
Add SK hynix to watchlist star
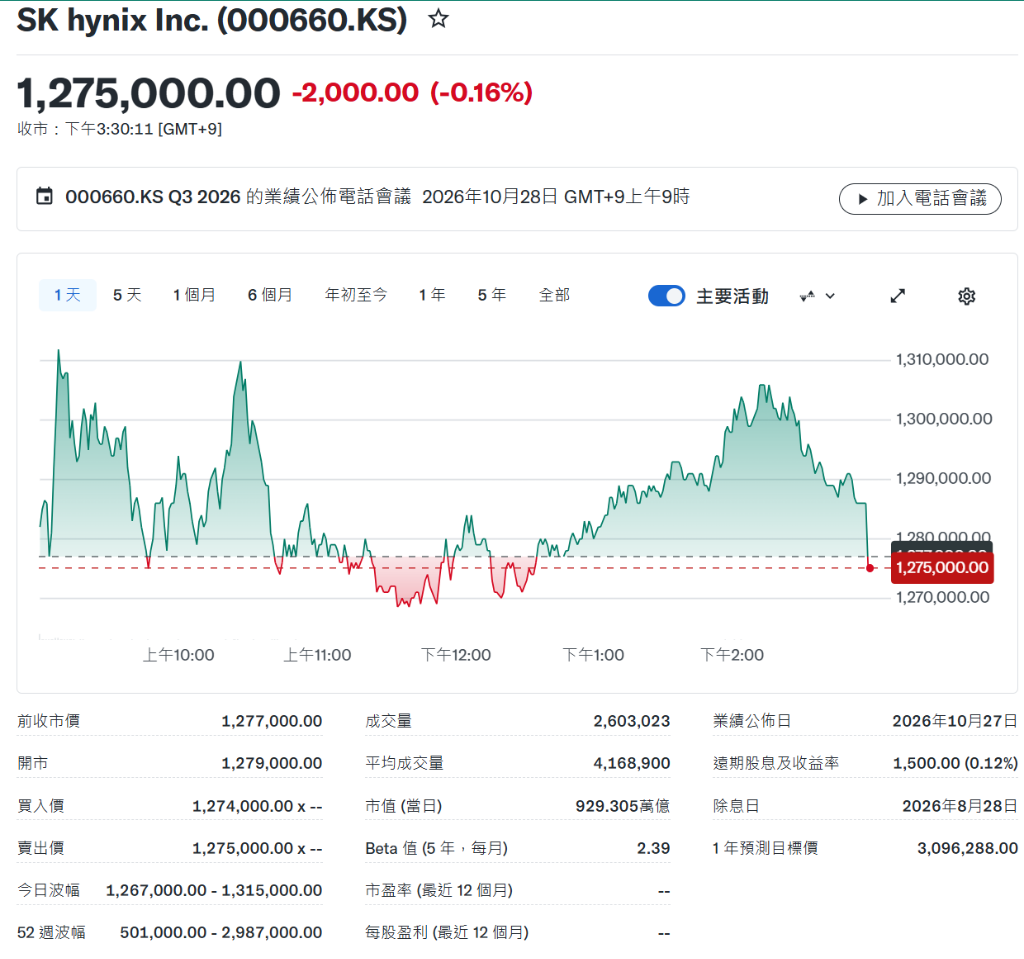[438, 19]
